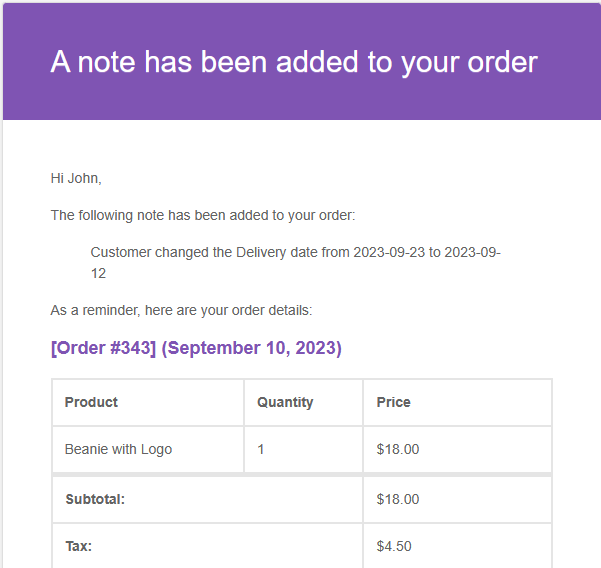Click the old date 2023-09-23 in the note
Screen dimensions: 601x568
click(x=389, y=253)
